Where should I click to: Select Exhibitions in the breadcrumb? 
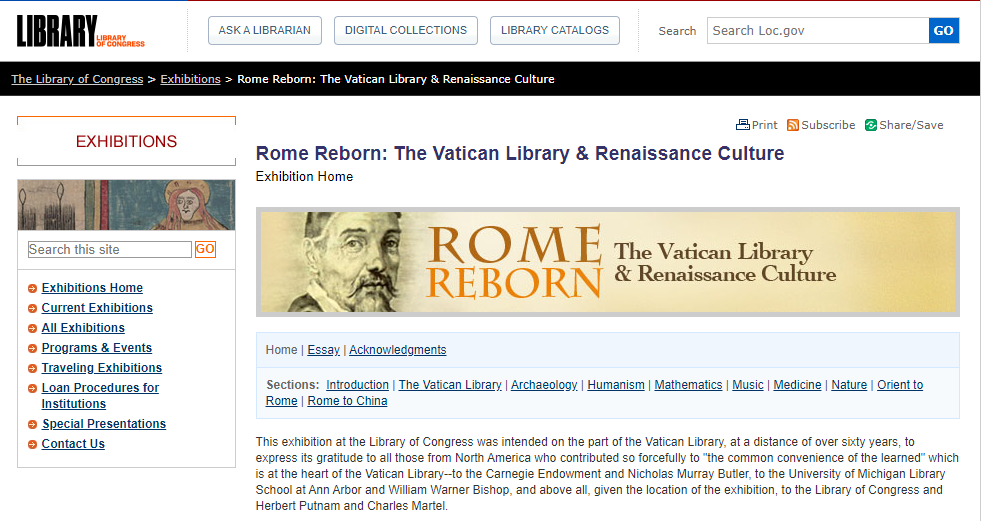point(190,79)
